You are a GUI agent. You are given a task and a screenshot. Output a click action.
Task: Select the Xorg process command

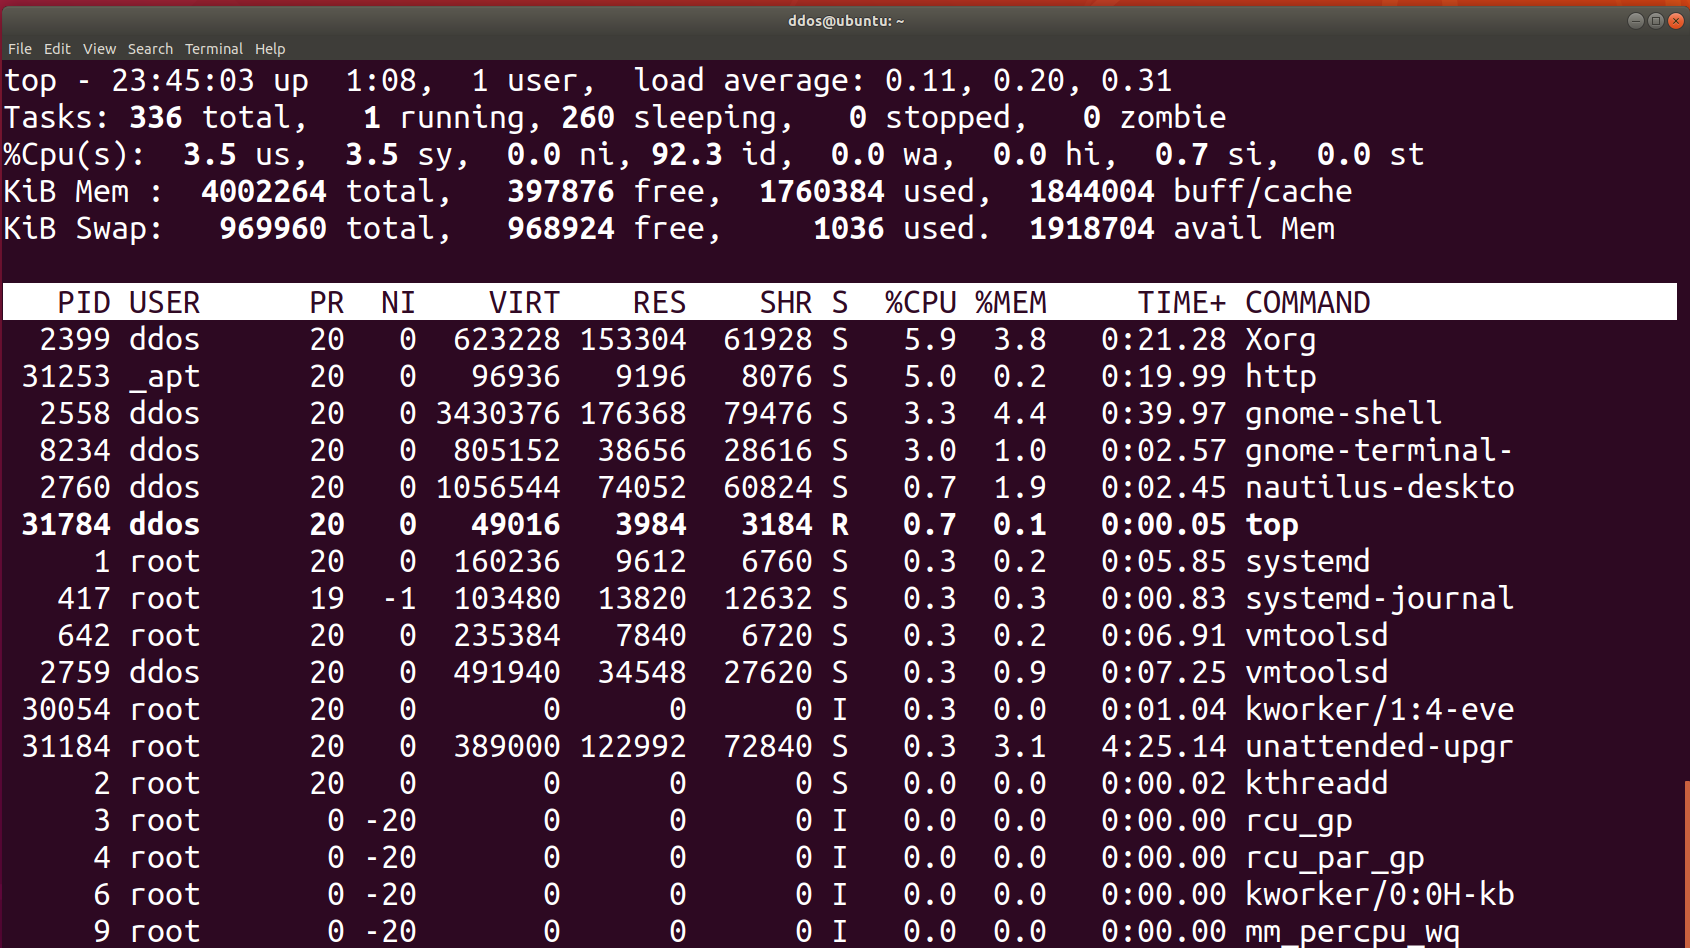1281,340
